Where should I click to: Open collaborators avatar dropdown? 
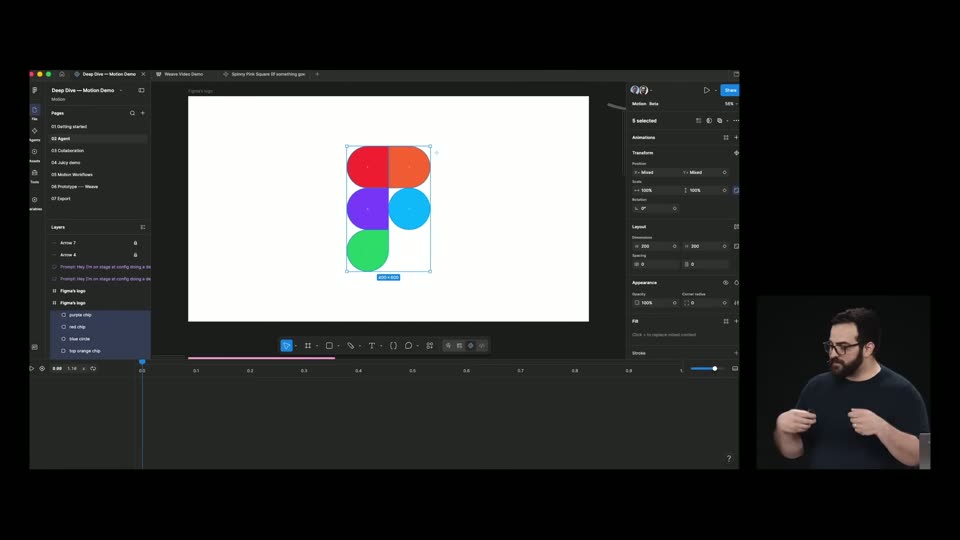point(651,91)
